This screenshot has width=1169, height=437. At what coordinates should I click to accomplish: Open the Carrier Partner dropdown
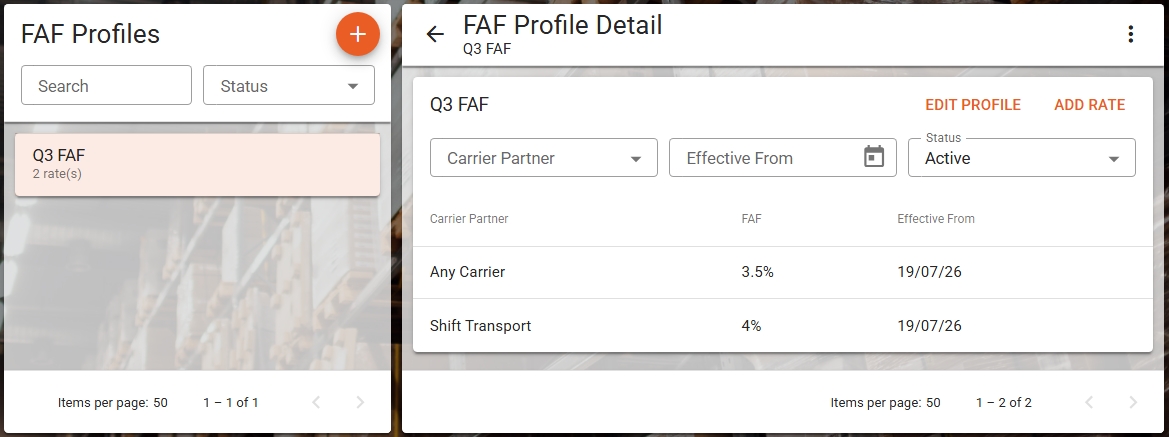point(543,158)
